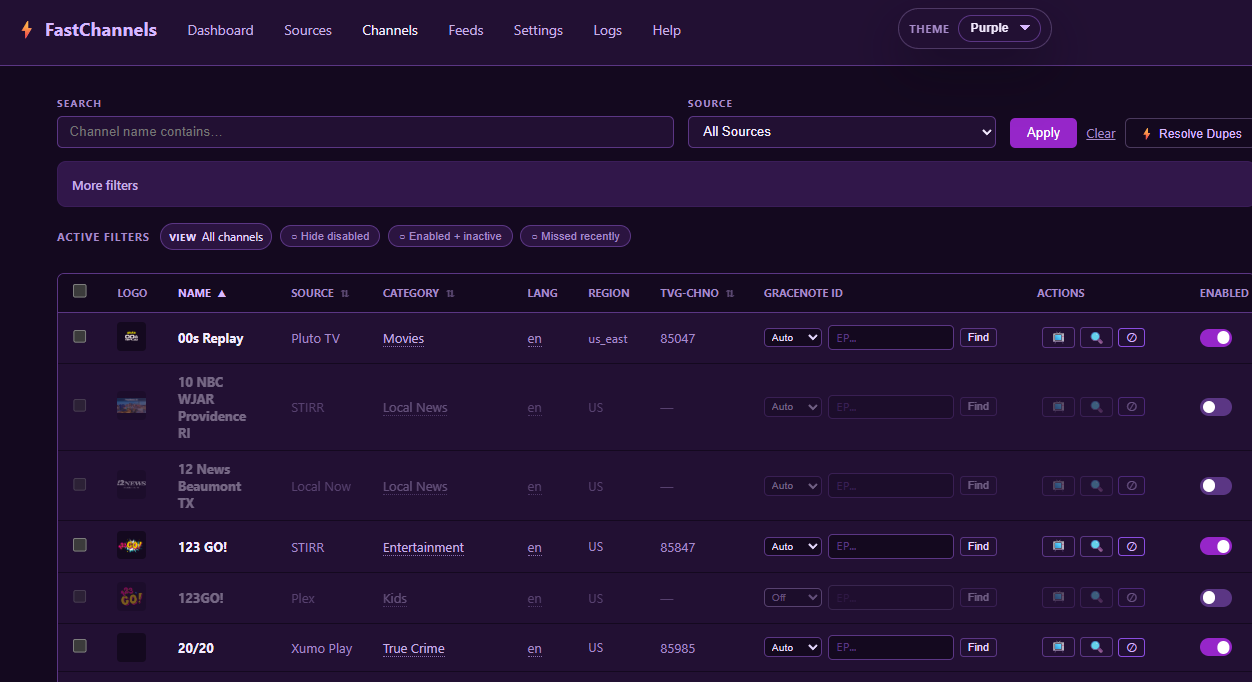This screenshot has height=682, width=1252.
Task: Click the TV icon in the 20/20 row
Action: pyautogui.click(x=1058, y=648)
